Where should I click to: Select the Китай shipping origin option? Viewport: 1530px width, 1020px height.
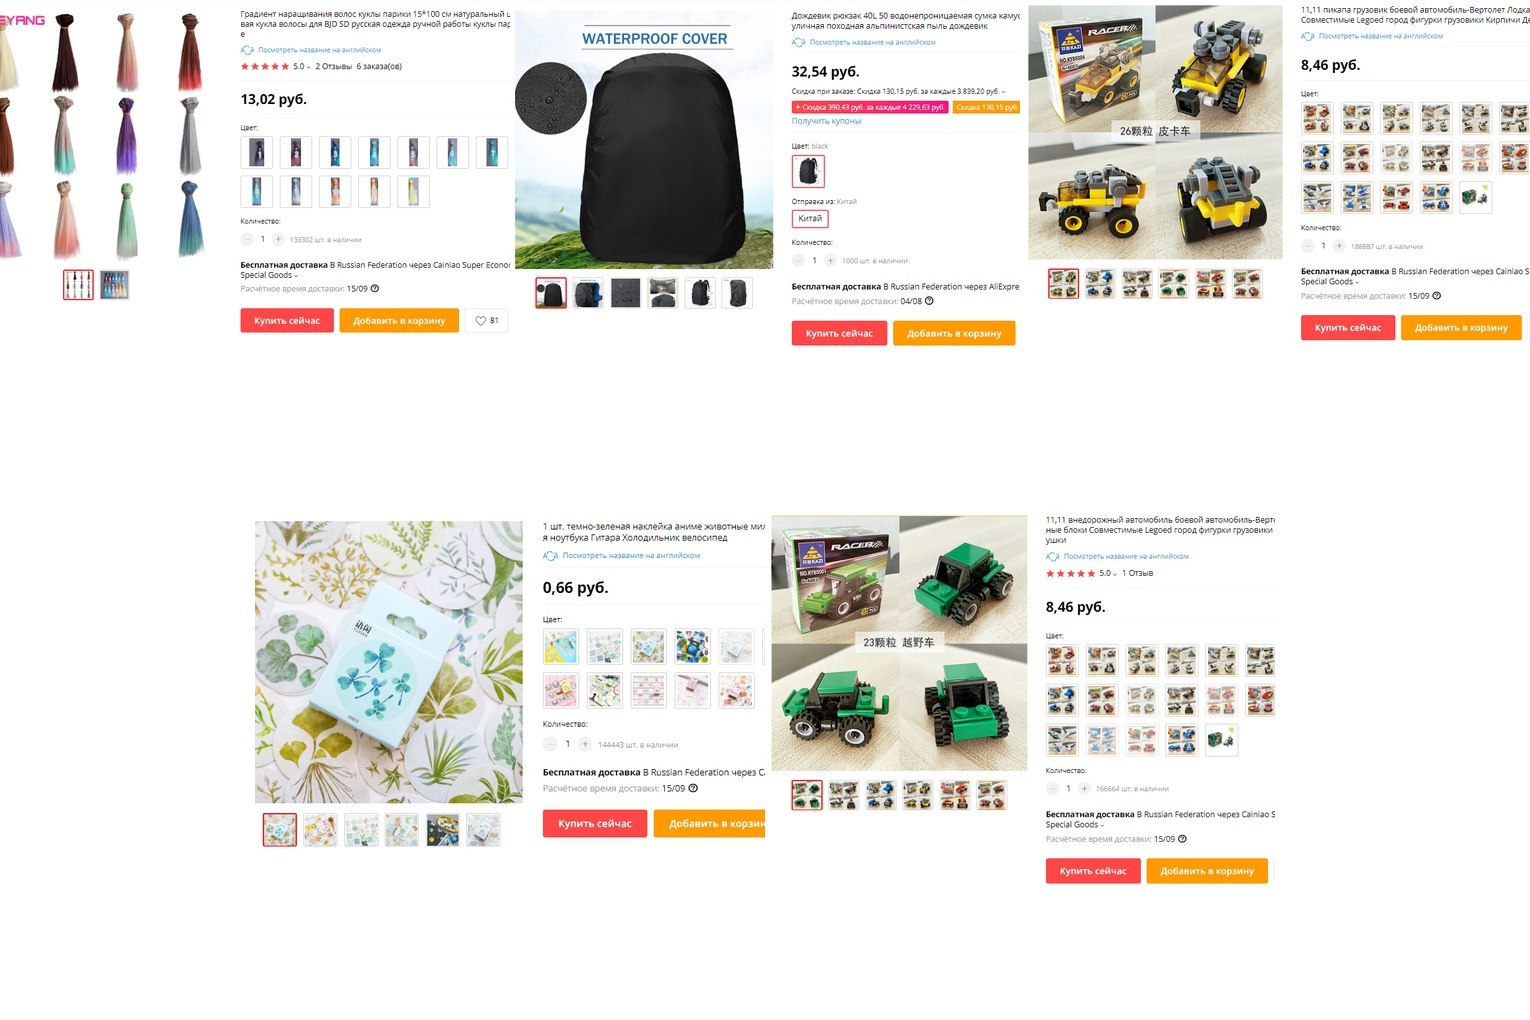(x=810, y=218)
